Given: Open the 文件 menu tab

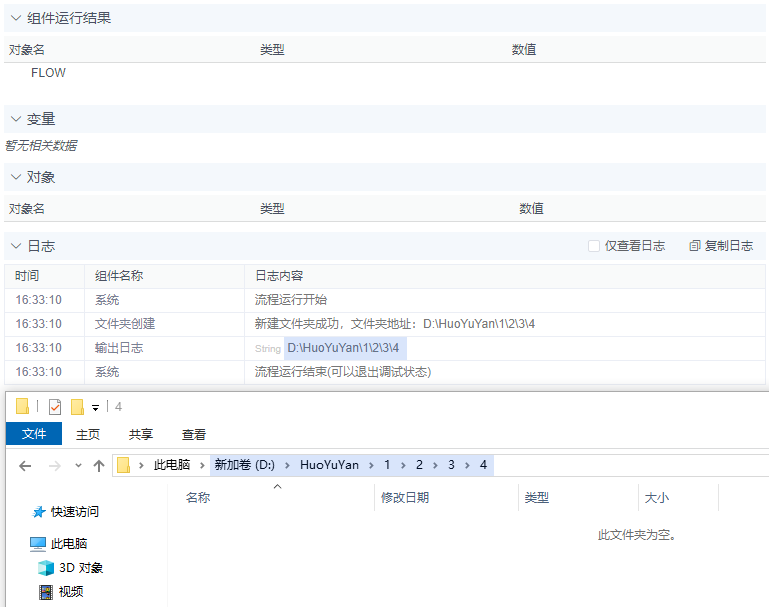Looking at the screenshot, I should point(34,434).
